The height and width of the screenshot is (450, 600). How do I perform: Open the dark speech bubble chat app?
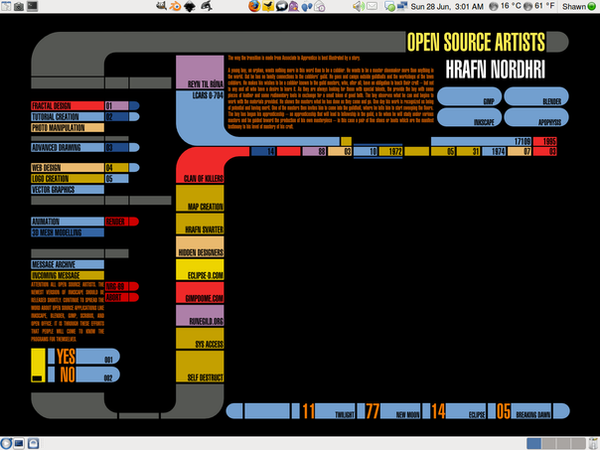tap(281, 6)
